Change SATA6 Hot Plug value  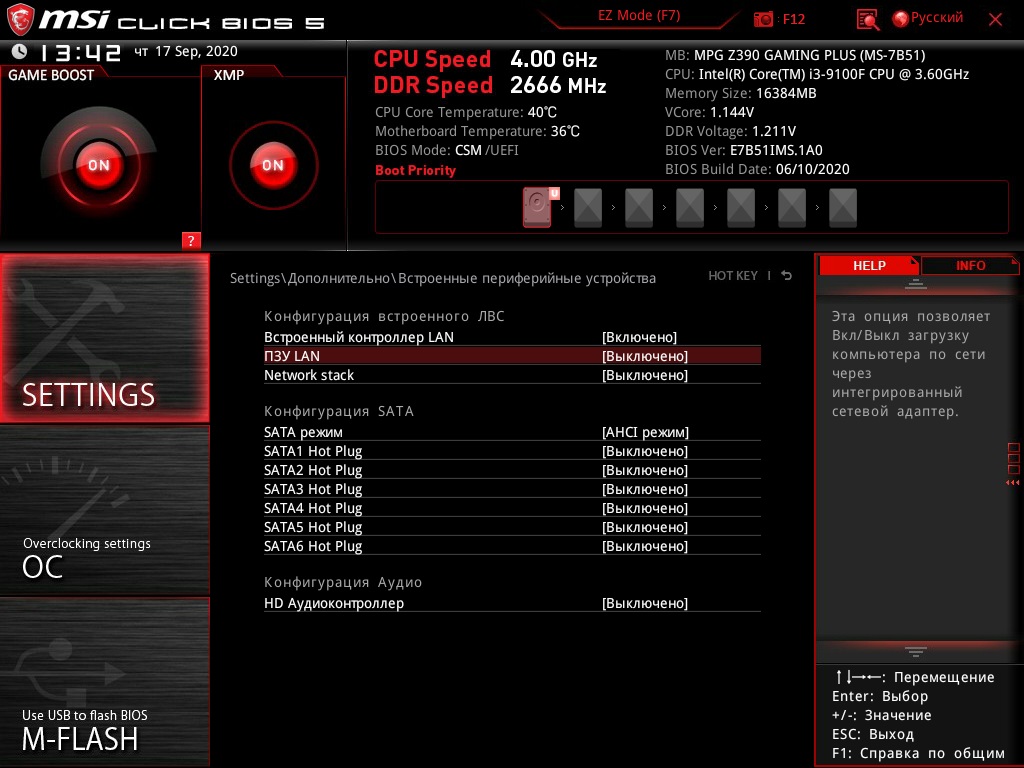click(x=645, y=545)
